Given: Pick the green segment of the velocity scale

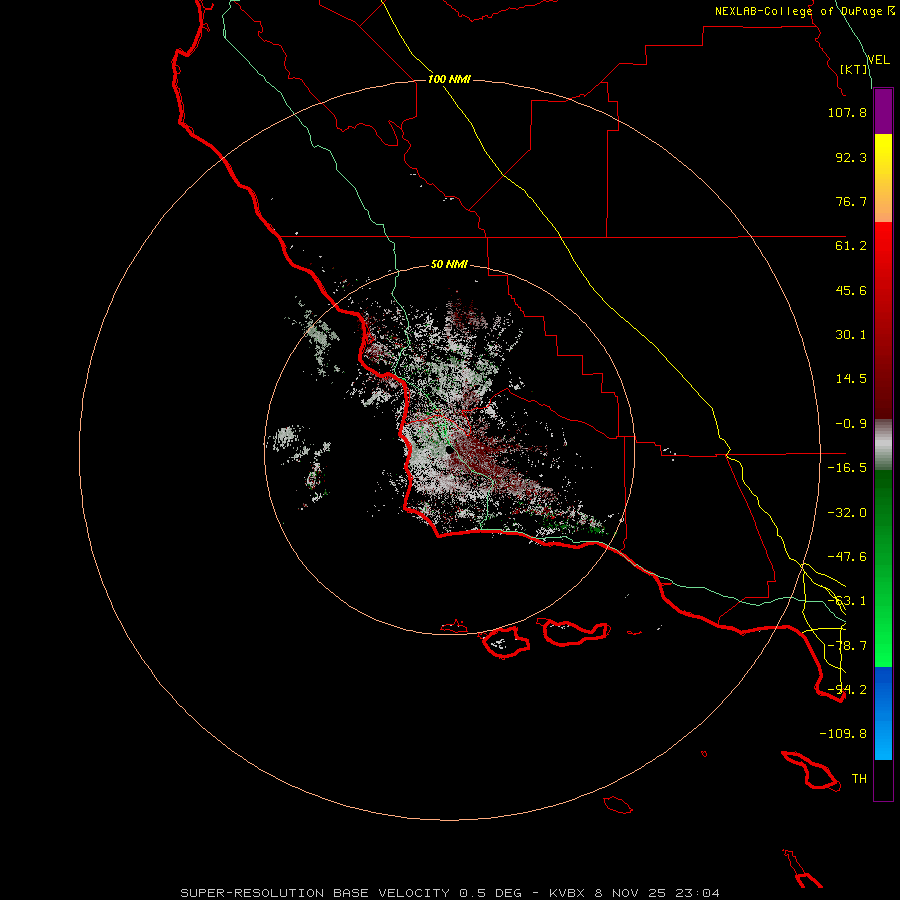Looking at the screenshot, I should [883, 568].
